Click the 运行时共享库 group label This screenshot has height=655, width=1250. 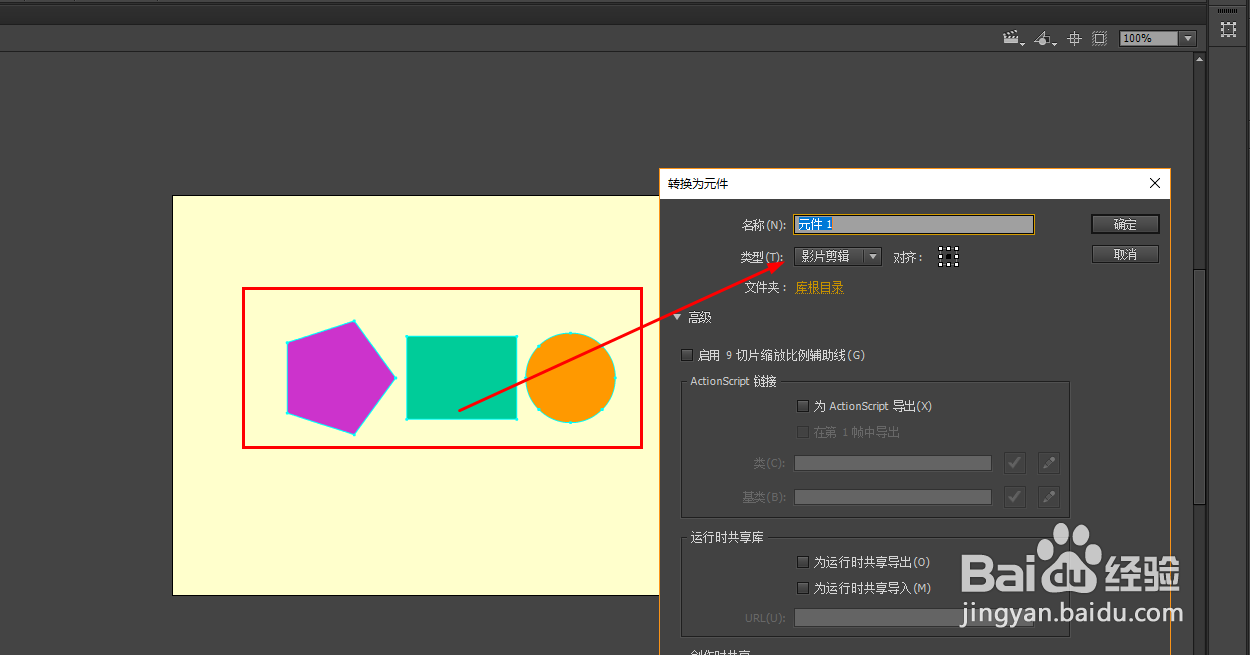point(727,537)
